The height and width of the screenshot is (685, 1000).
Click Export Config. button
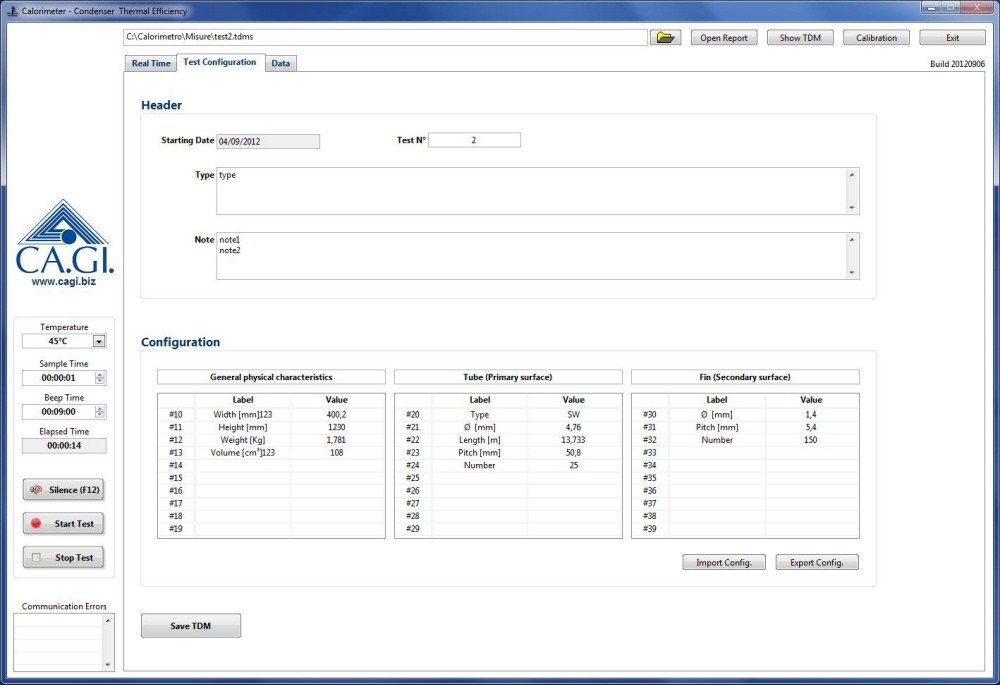pyautogui.click(x=817, y=563)
